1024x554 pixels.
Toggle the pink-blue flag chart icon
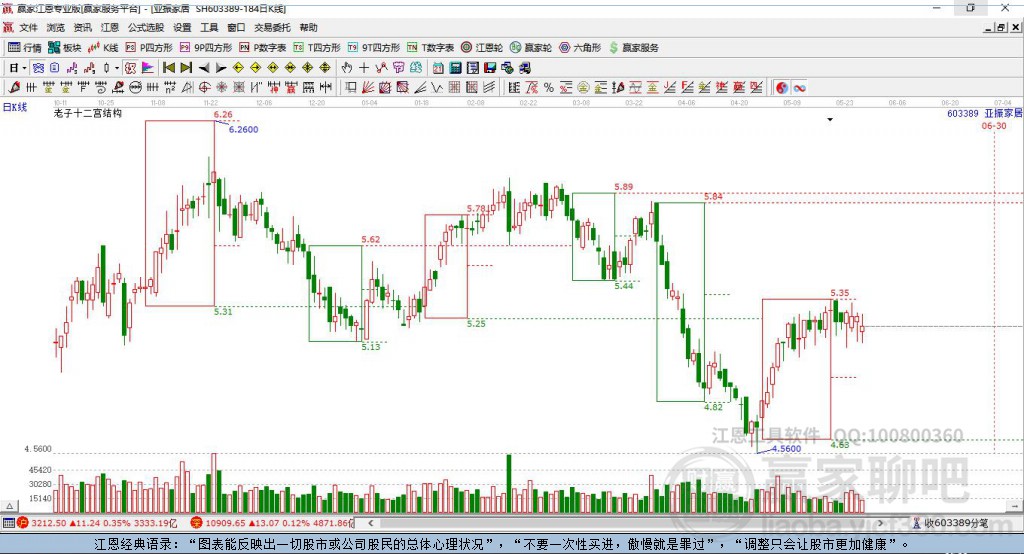[149, 68]
